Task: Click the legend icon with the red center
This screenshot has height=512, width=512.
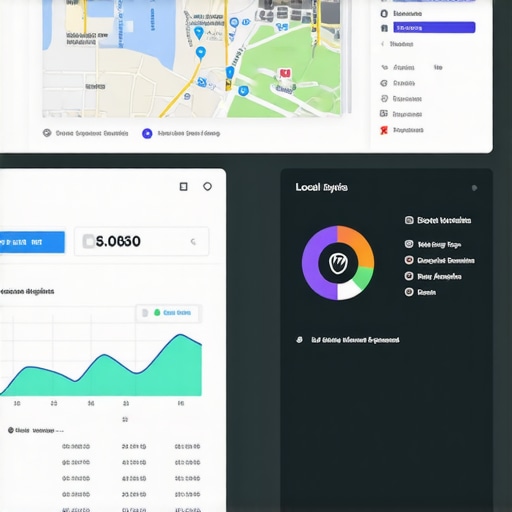Action: point(409,260)
